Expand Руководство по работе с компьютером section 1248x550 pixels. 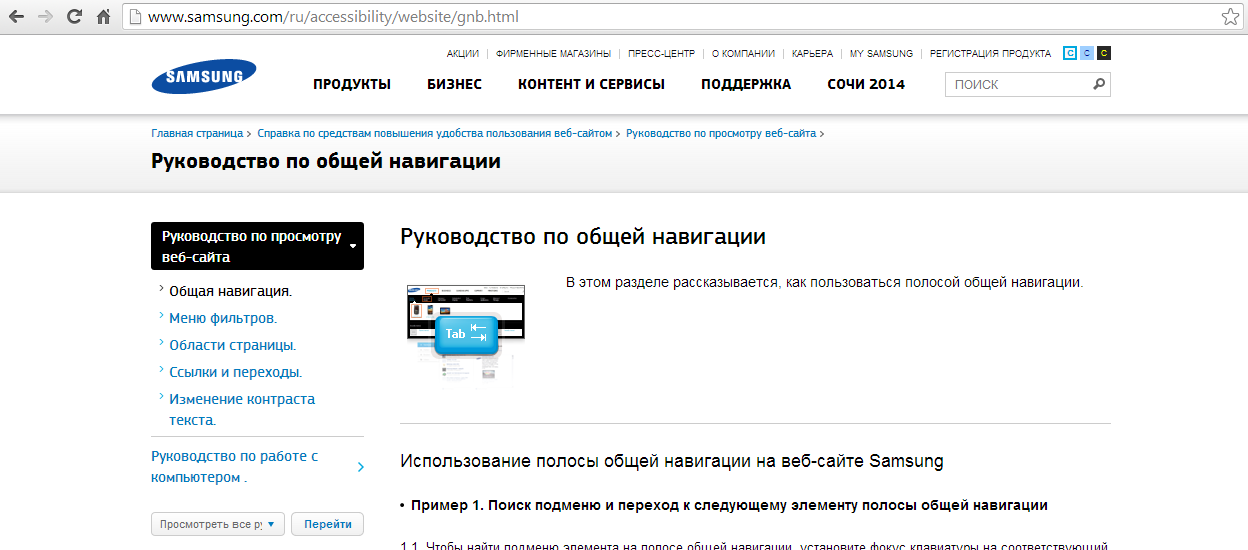coord(257,467)
